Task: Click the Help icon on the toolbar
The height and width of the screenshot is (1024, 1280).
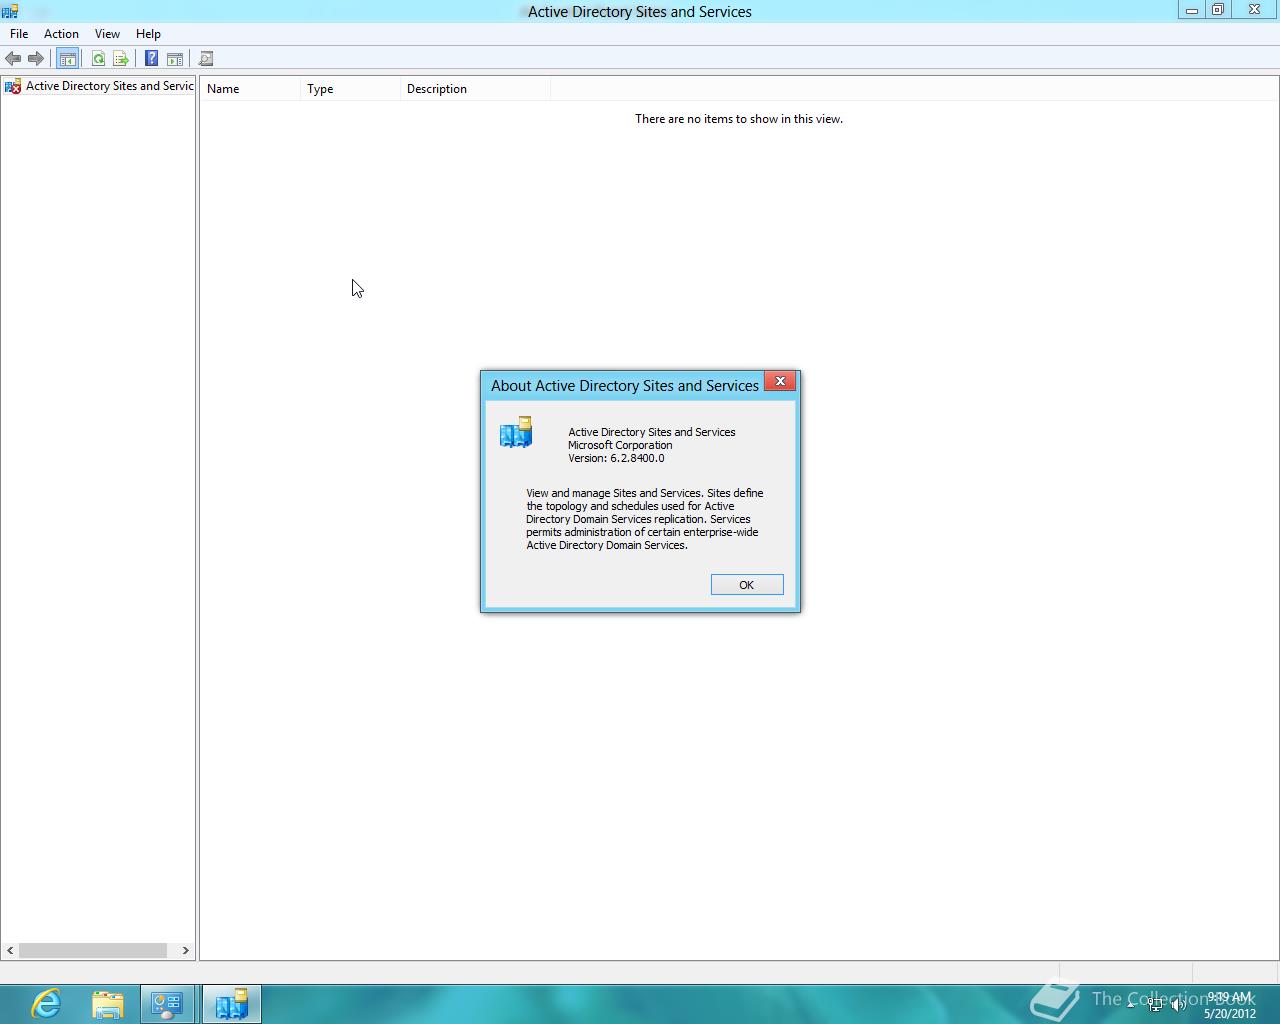Action: pyautogui.click(x=150, y=58)
